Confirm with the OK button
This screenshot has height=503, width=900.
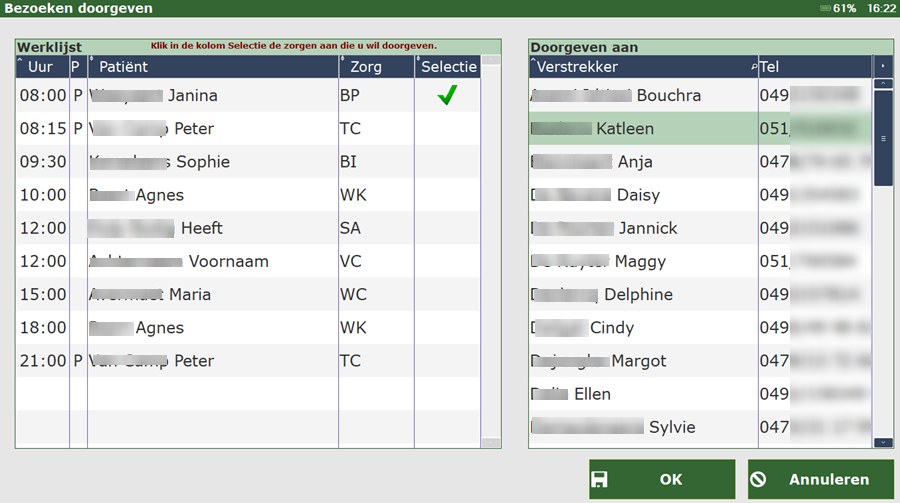pyautogui.click(x=662, y=479)
